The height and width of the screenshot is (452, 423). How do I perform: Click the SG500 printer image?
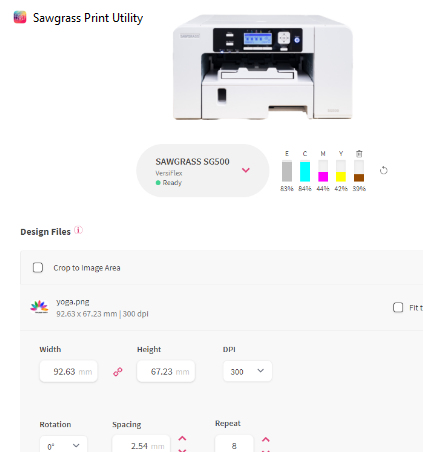tap(263, 67)
